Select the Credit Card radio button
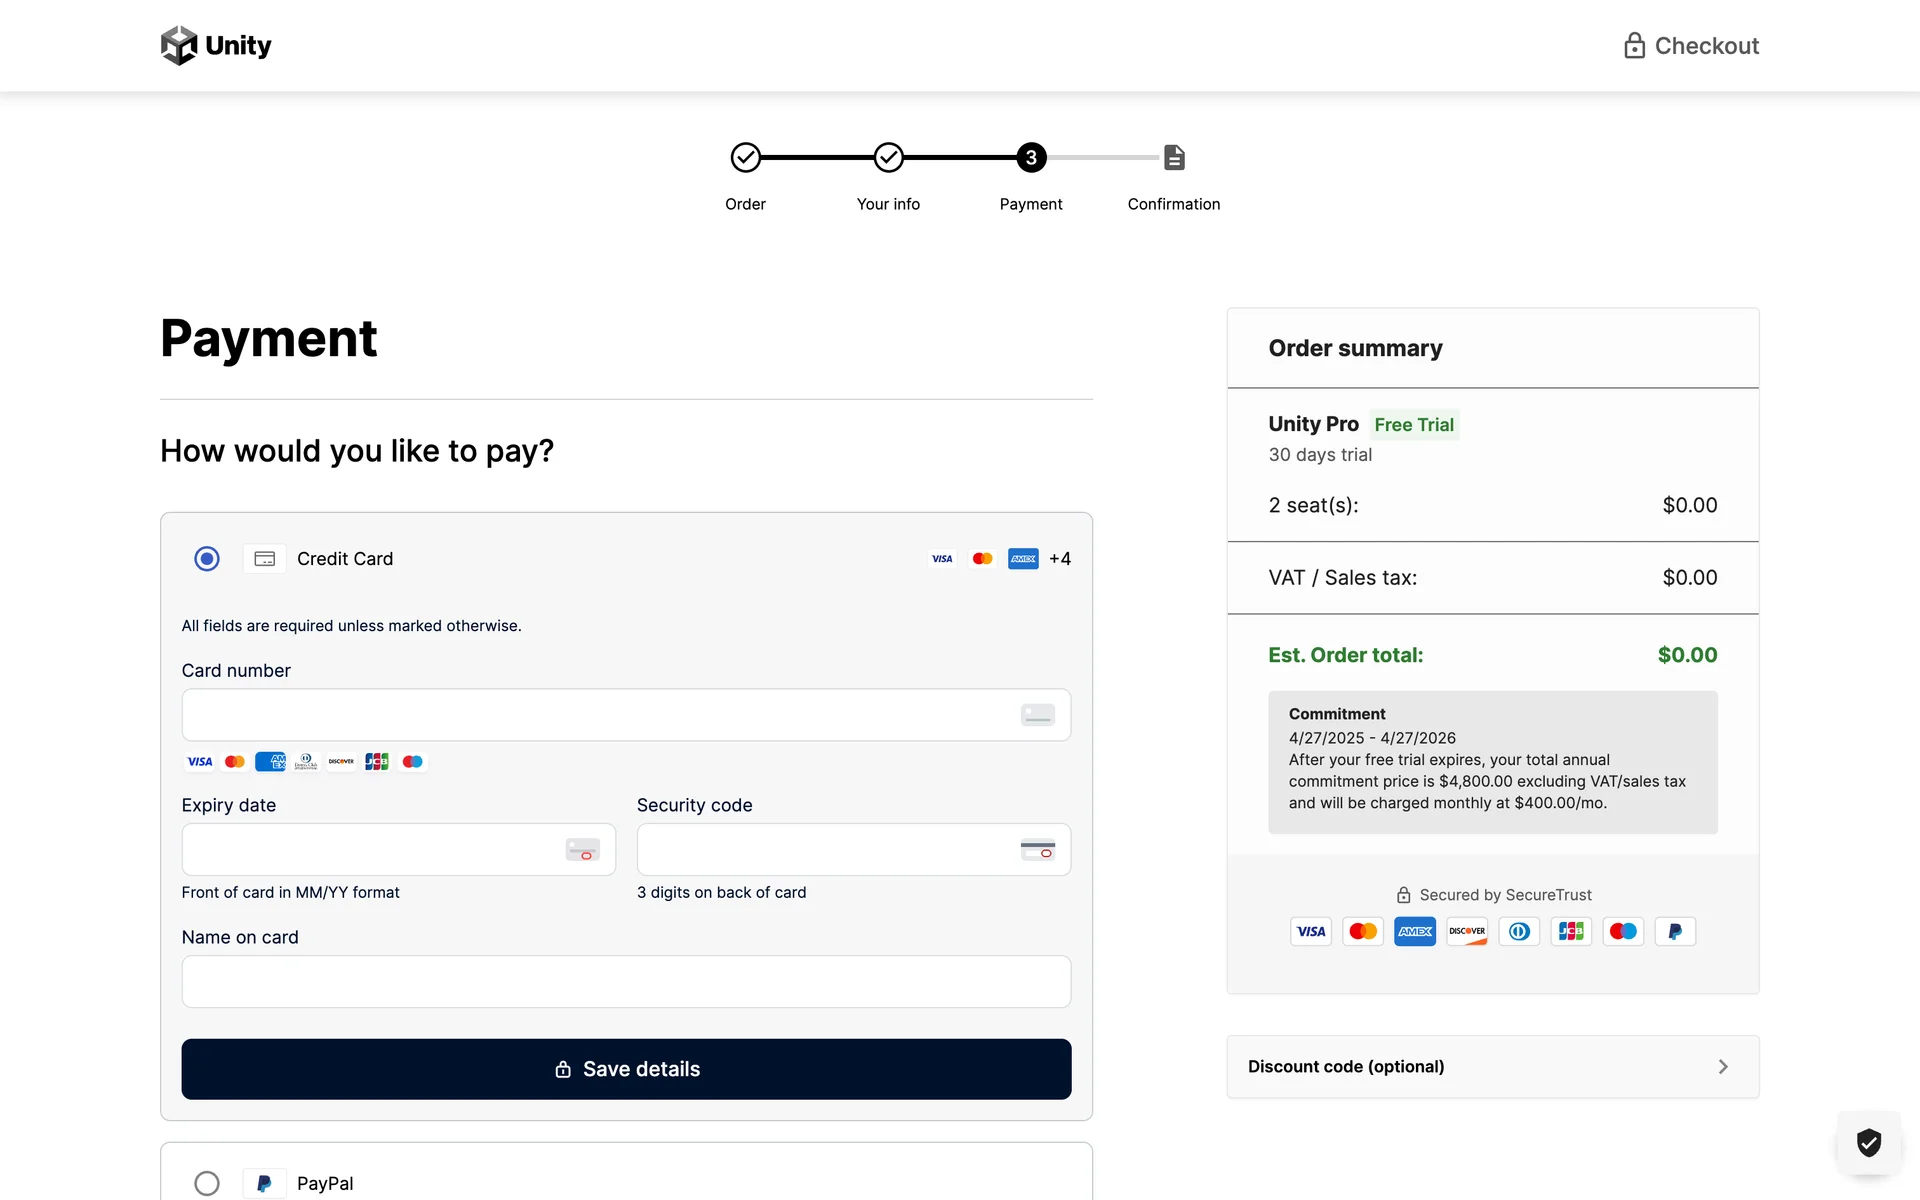Screen dimensions: 1920x1200 [x=207, y=559]
